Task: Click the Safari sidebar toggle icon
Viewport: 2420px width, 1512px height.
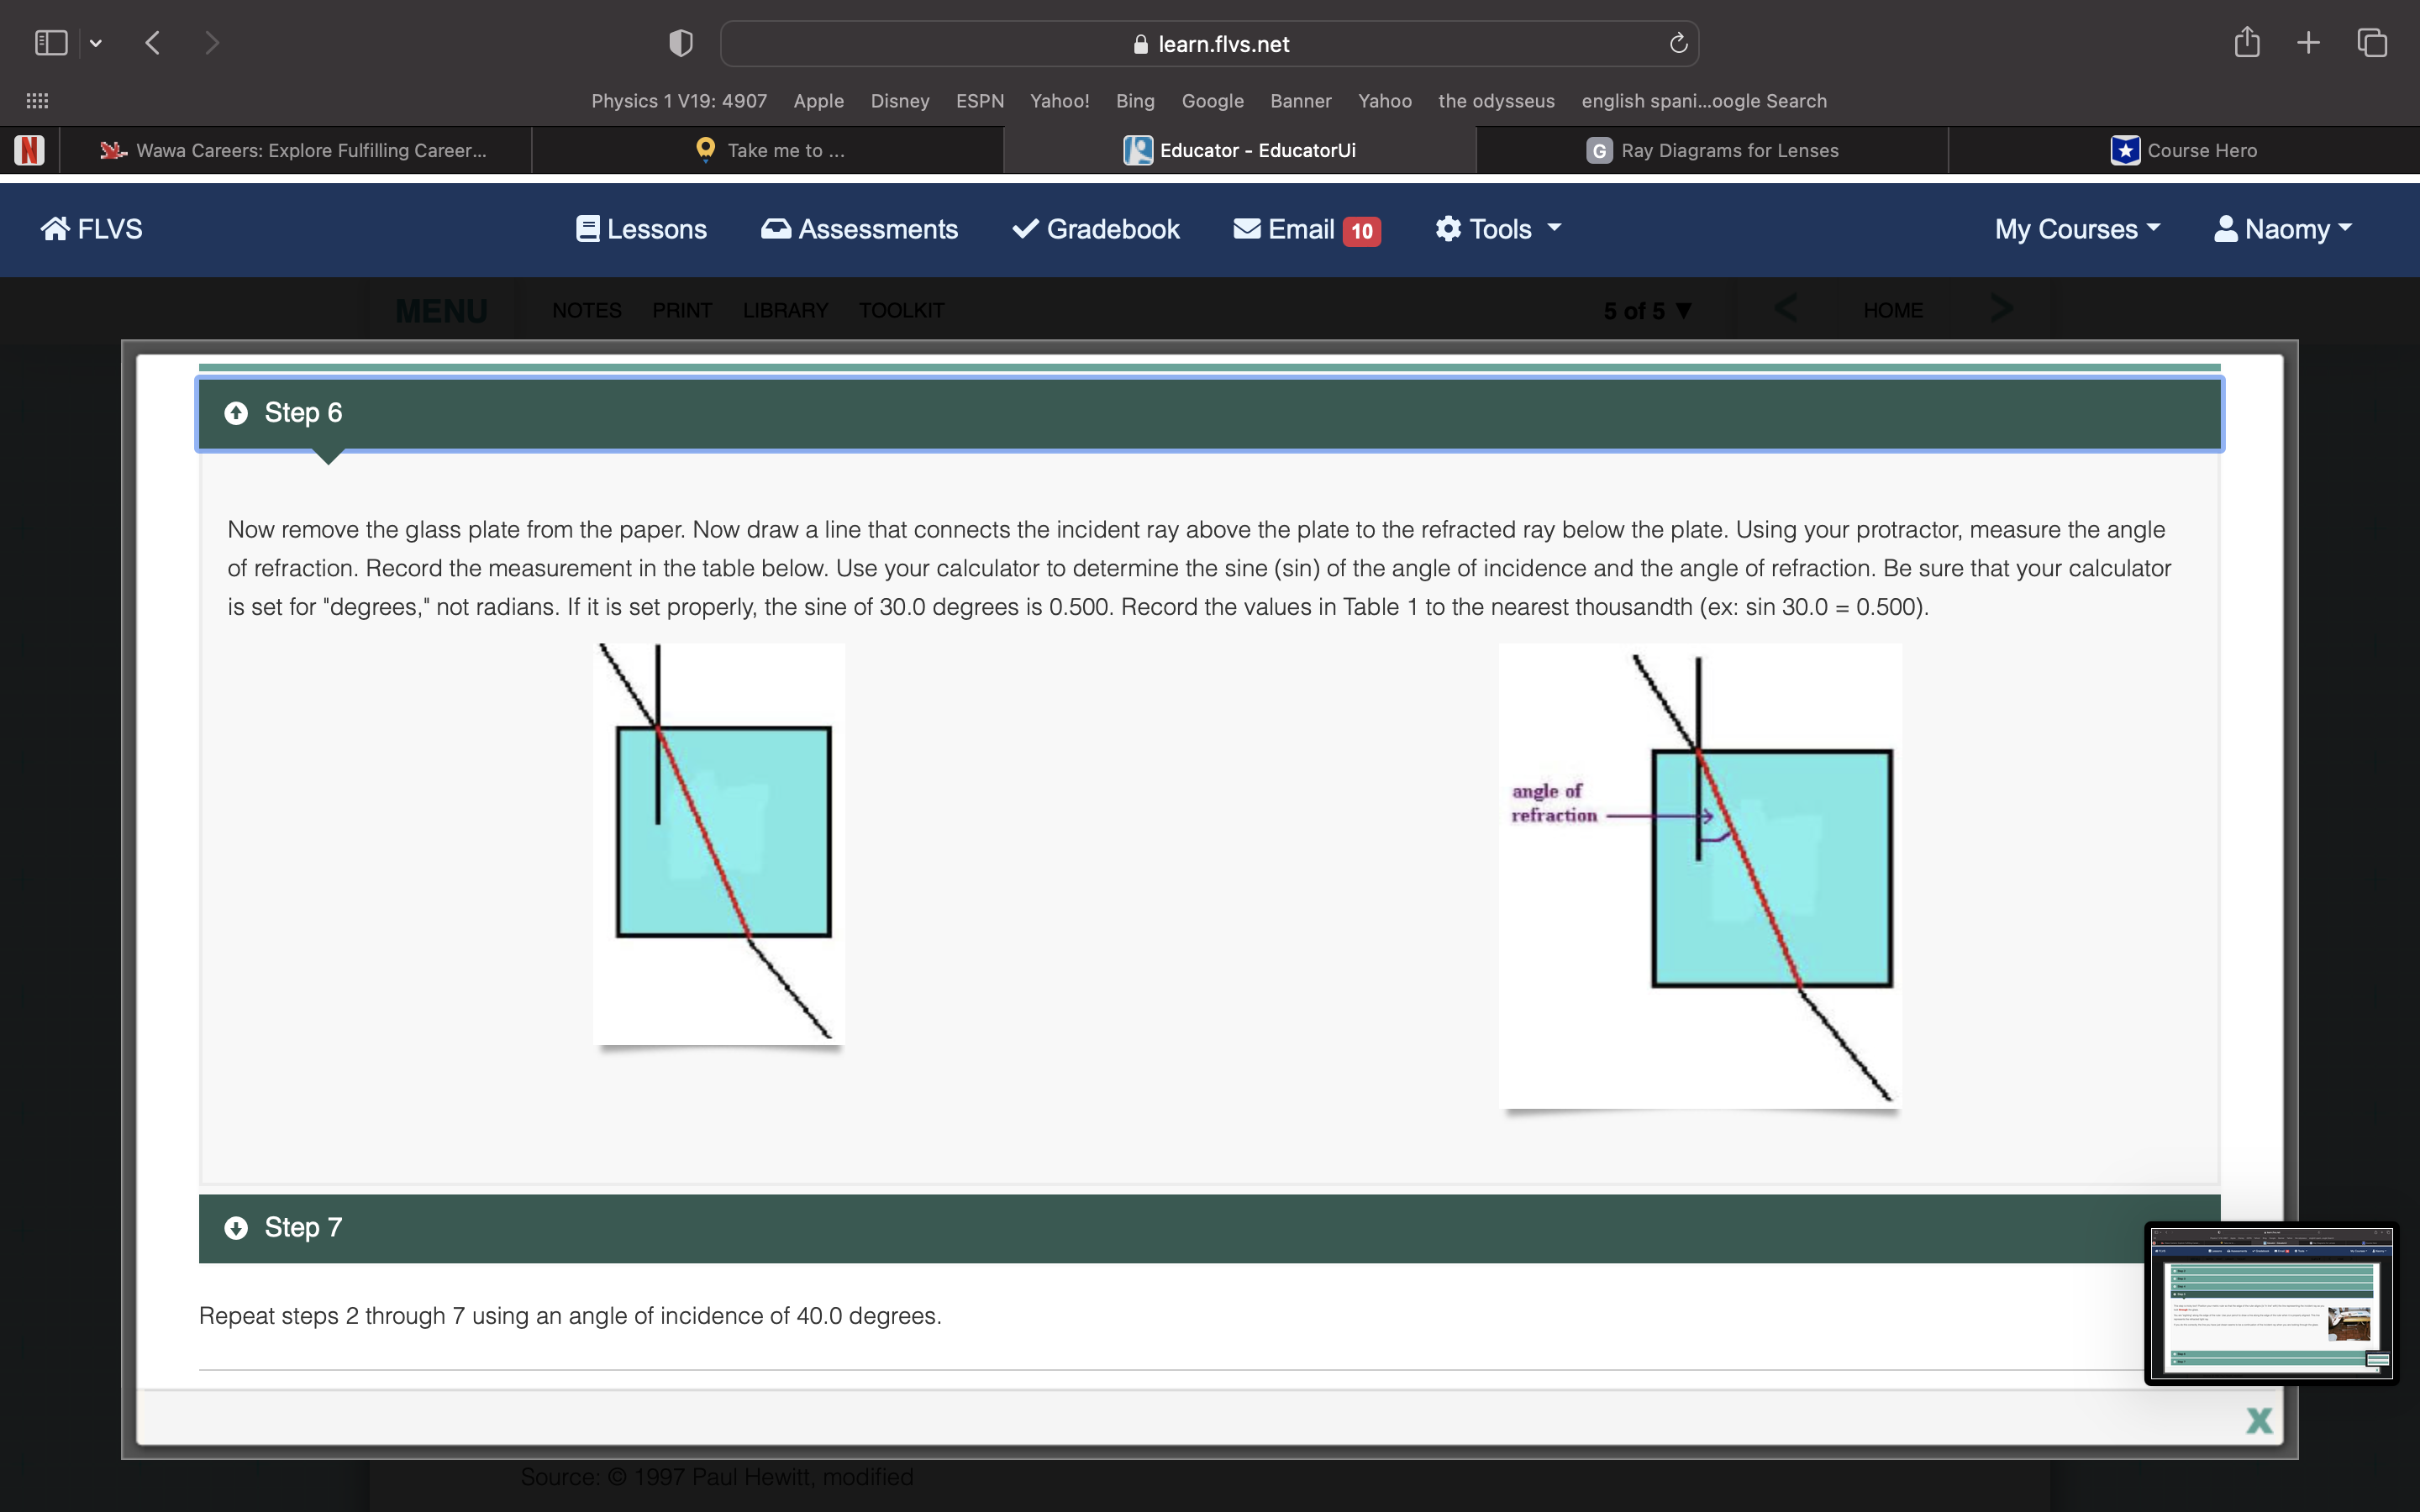Action: pyautogui.click(x=50, y=43)
